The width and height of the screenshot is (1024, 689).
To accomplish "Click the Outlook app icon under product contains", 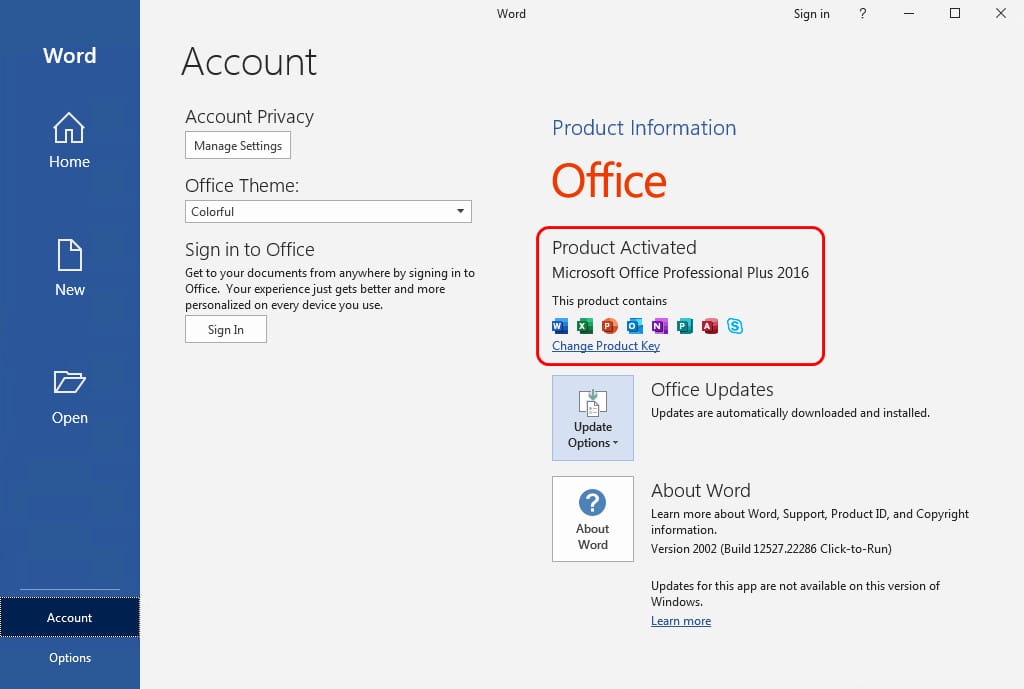I will point(634,326).
